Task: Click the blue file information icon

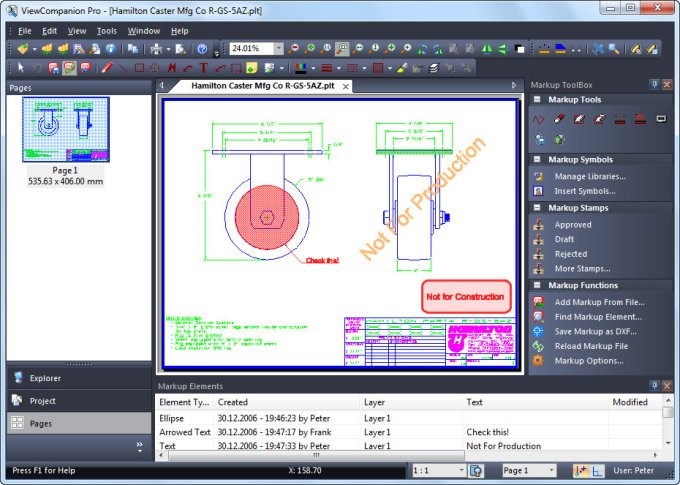Action: click(111, 49)
